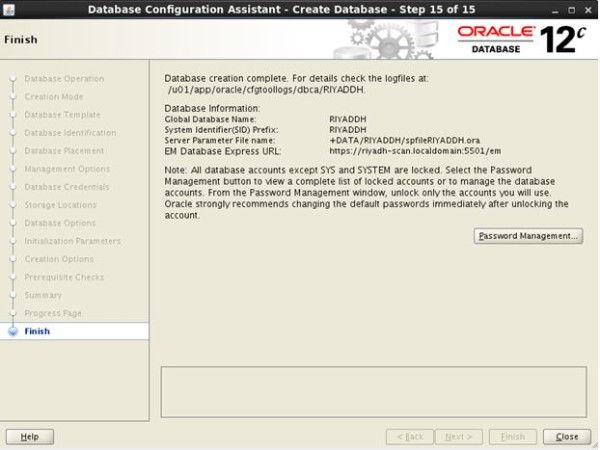Minimize the Database Configuration Assistant window
Image resolution: width=600 pixels, height=450 pixels.
coord(555,10)
